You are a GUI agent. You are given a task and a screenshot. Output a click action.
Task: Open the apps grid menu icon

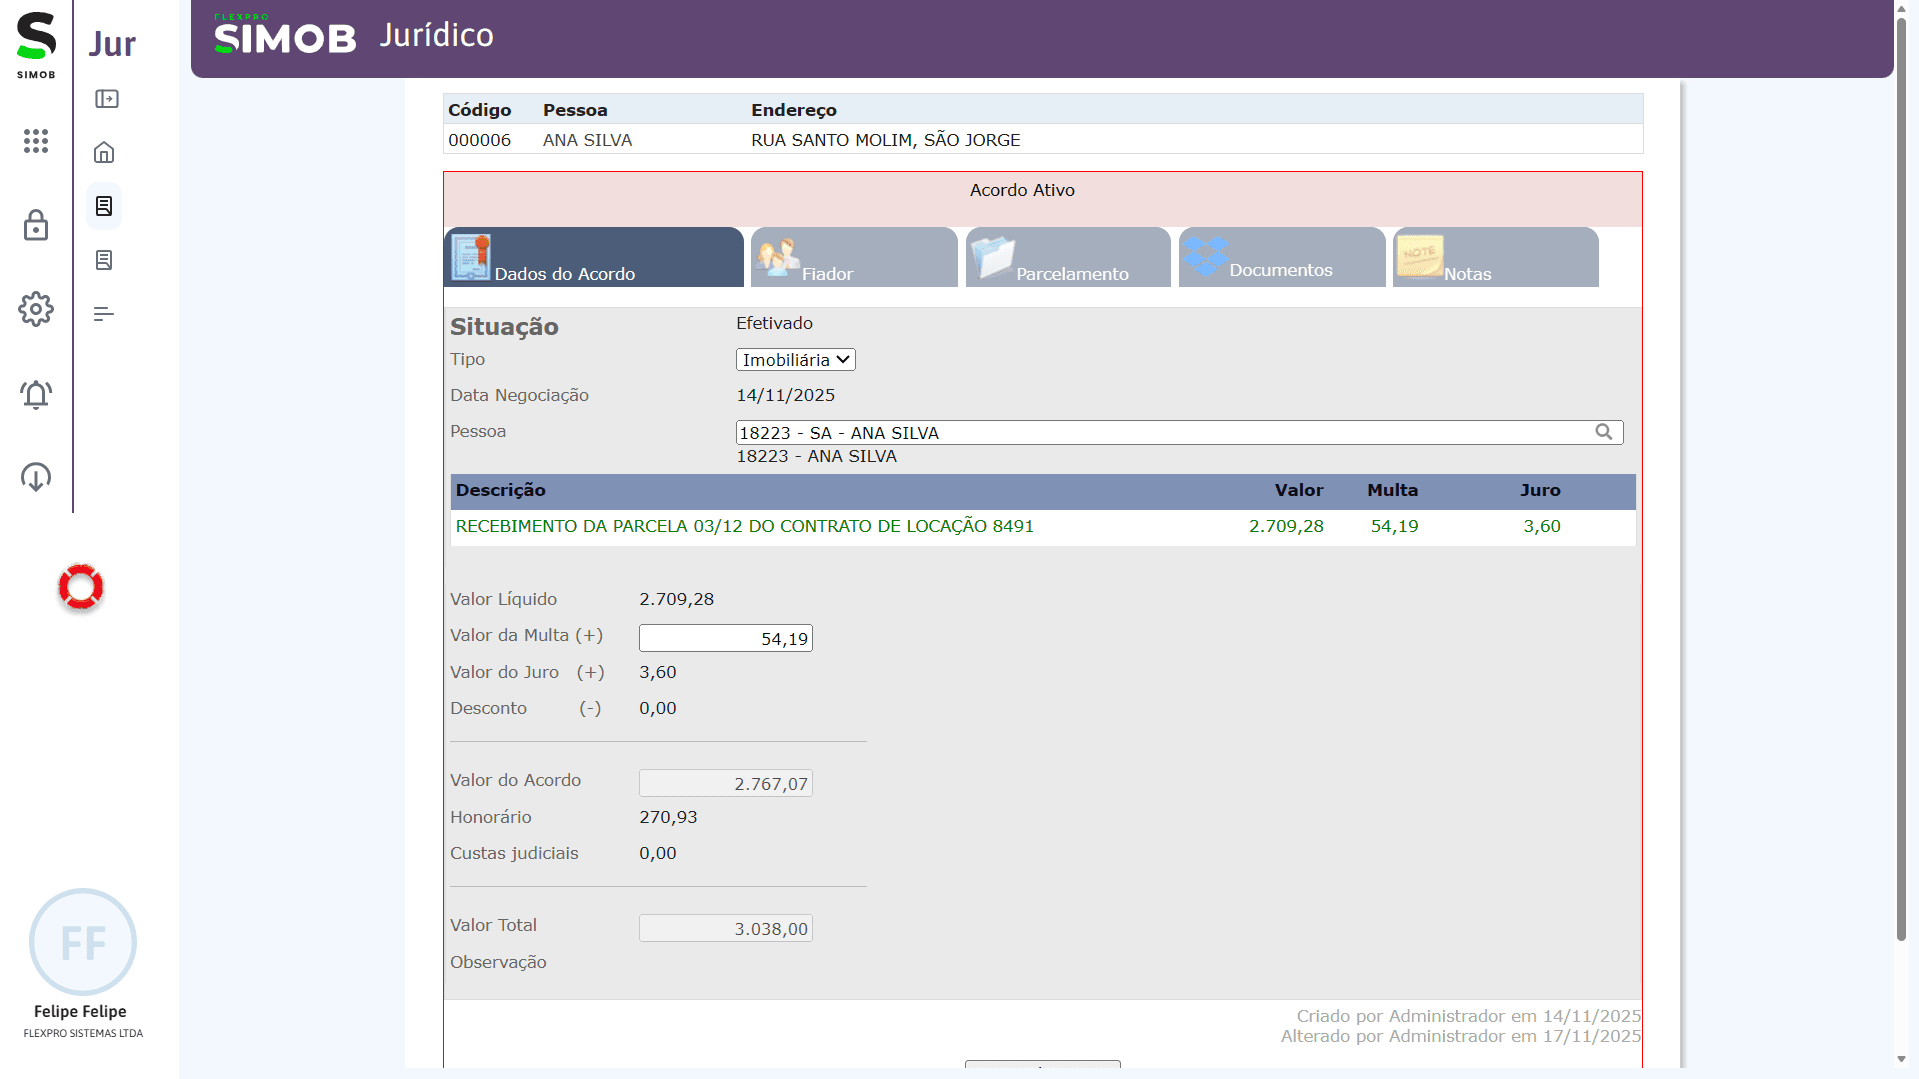(x=36, y=141)
